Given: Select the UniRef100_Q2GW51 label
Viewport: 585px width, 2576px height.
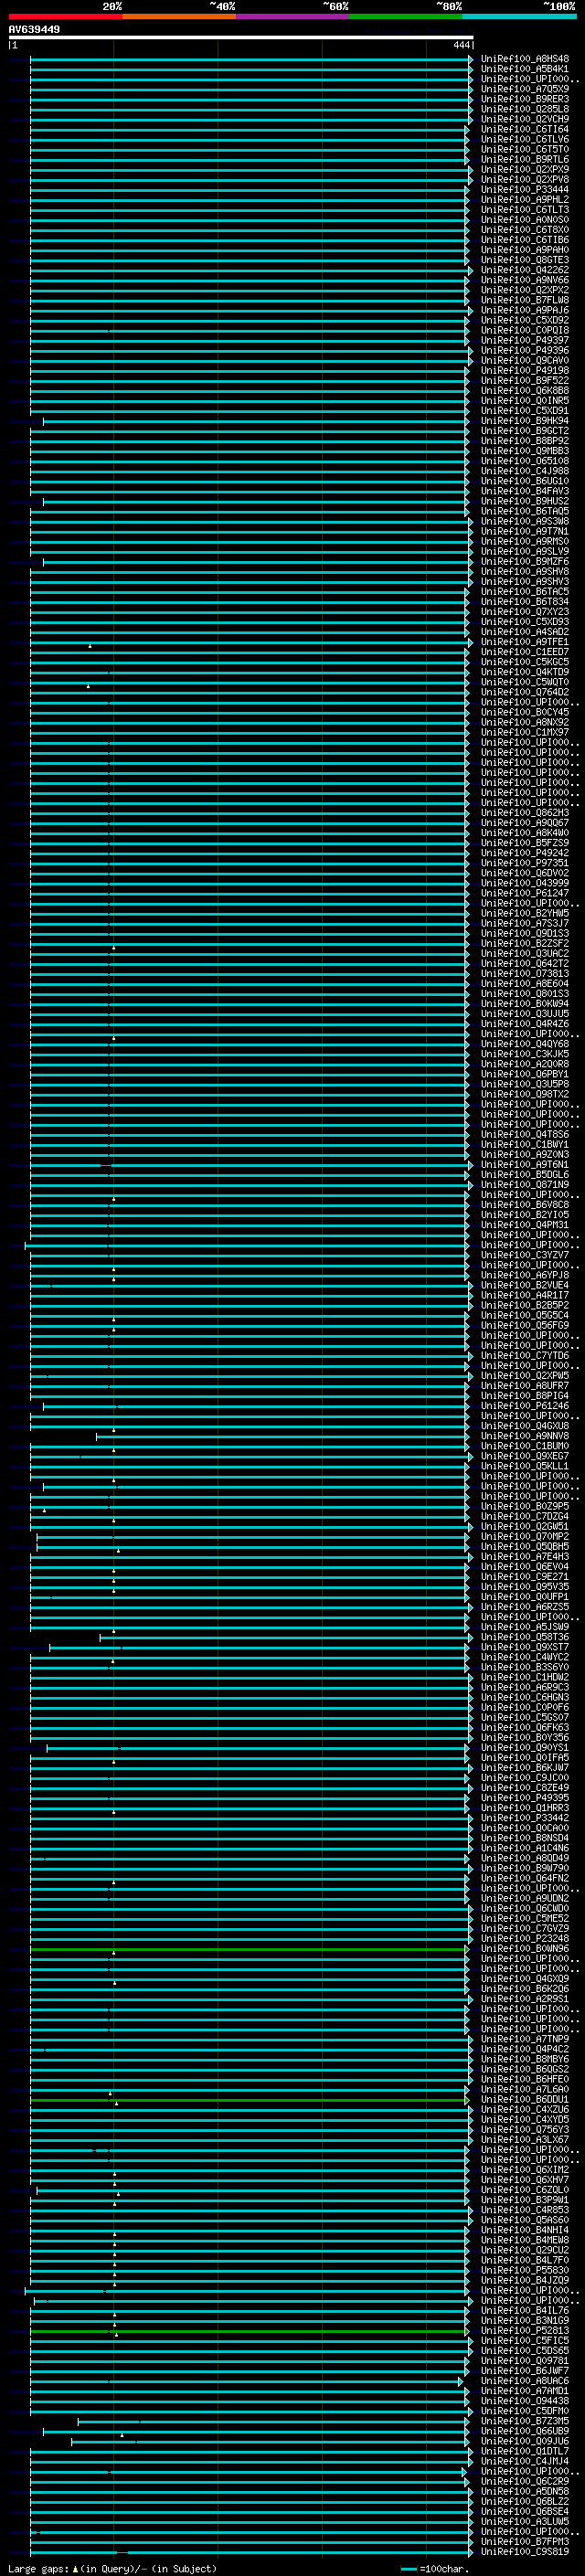Looking at the screenshot, I should click(x=524, y=1527).
